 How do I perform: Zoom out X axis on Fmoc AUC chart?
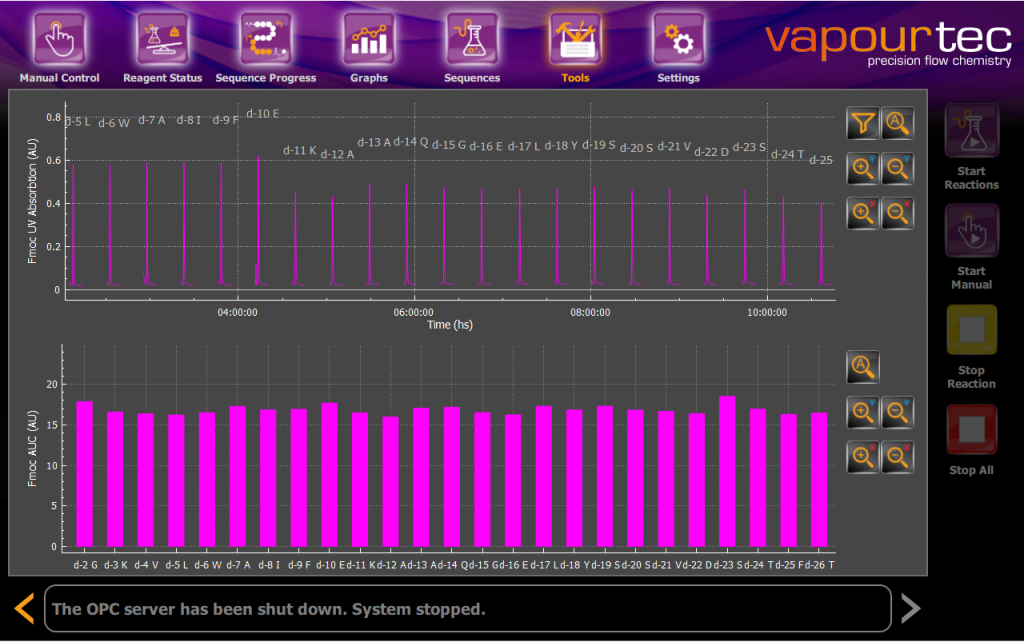click(898, 456)
